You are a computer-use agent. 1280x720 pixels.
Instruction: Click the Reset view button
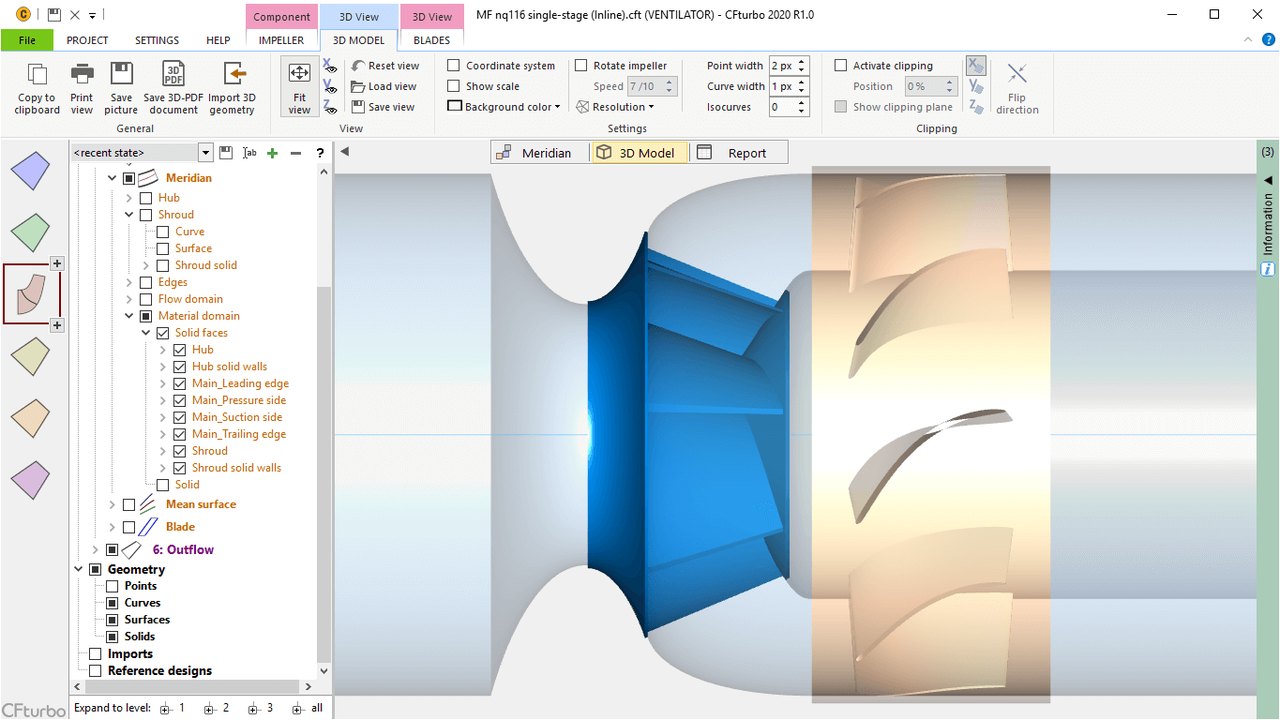pos(385,66)
